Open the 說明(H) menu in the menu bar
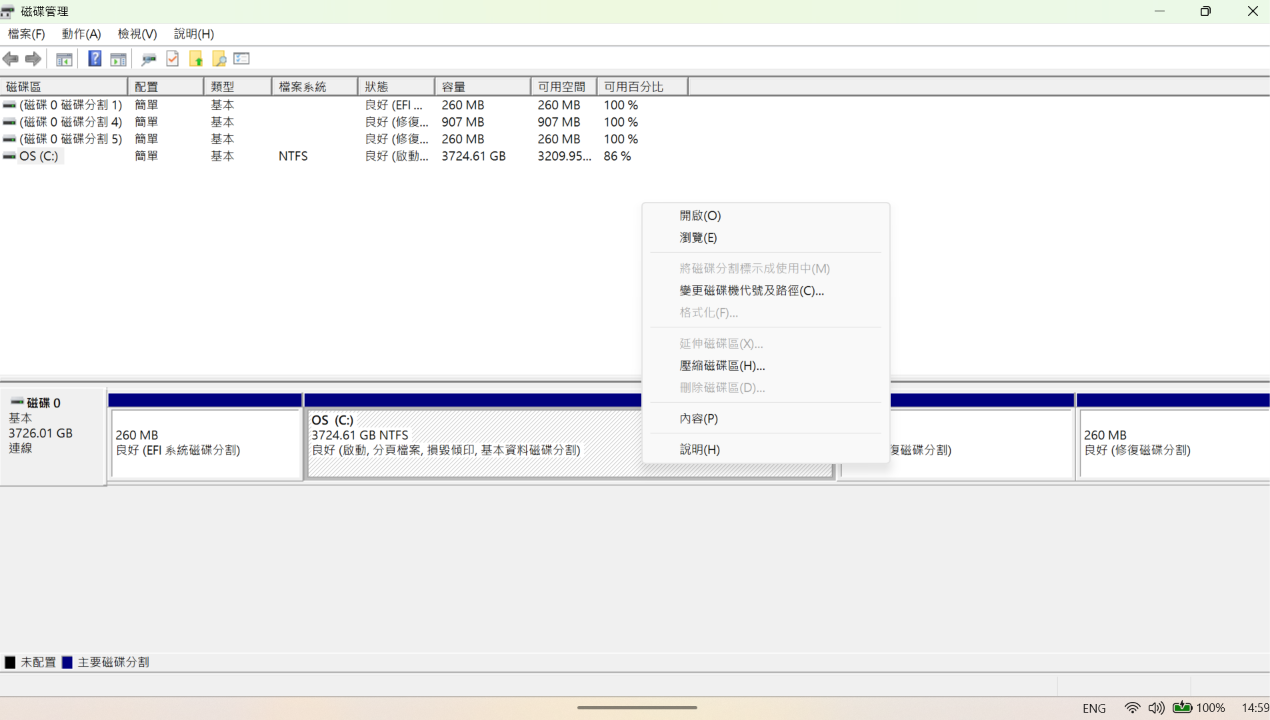Image resolution: width=1270 pixels, height=720 pixels. click(194, 34)
